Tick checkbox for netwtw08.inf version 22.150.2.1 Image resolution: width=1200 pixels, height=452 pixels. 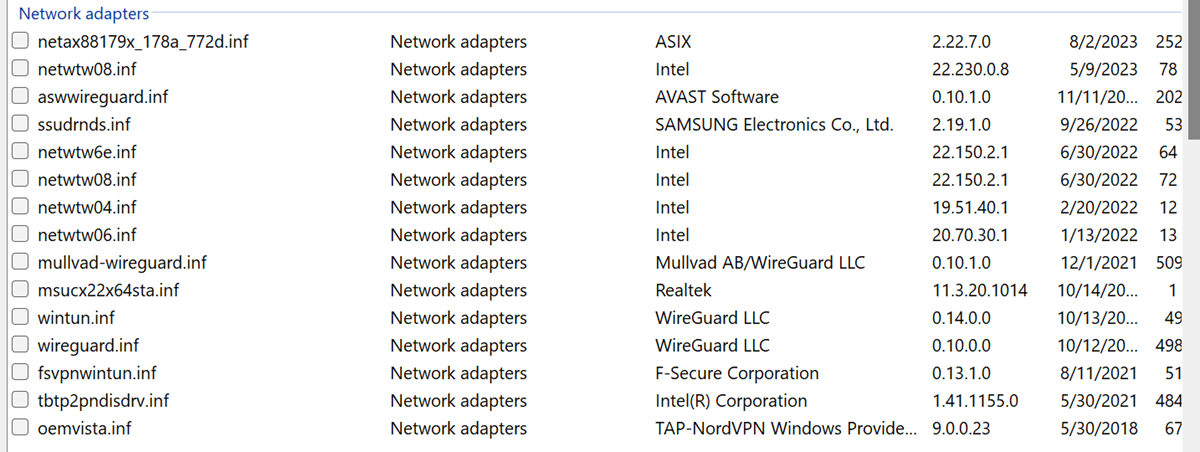[20, 180]
